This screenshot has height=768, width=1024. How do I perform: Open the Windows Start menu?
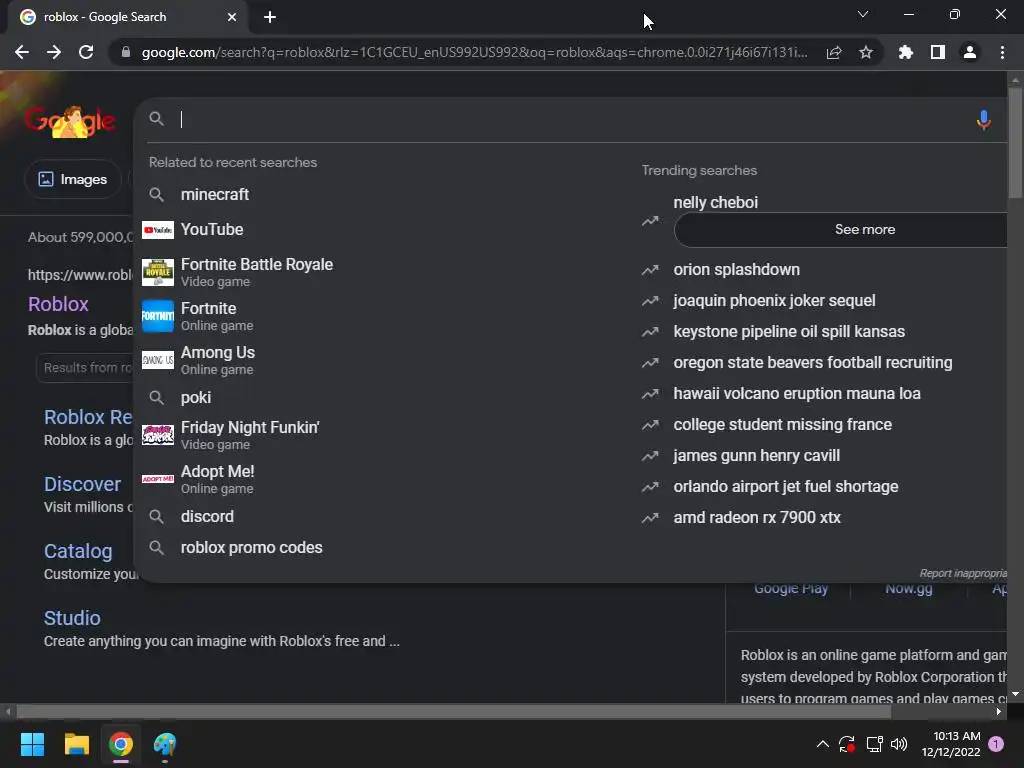tap(32, 744)
